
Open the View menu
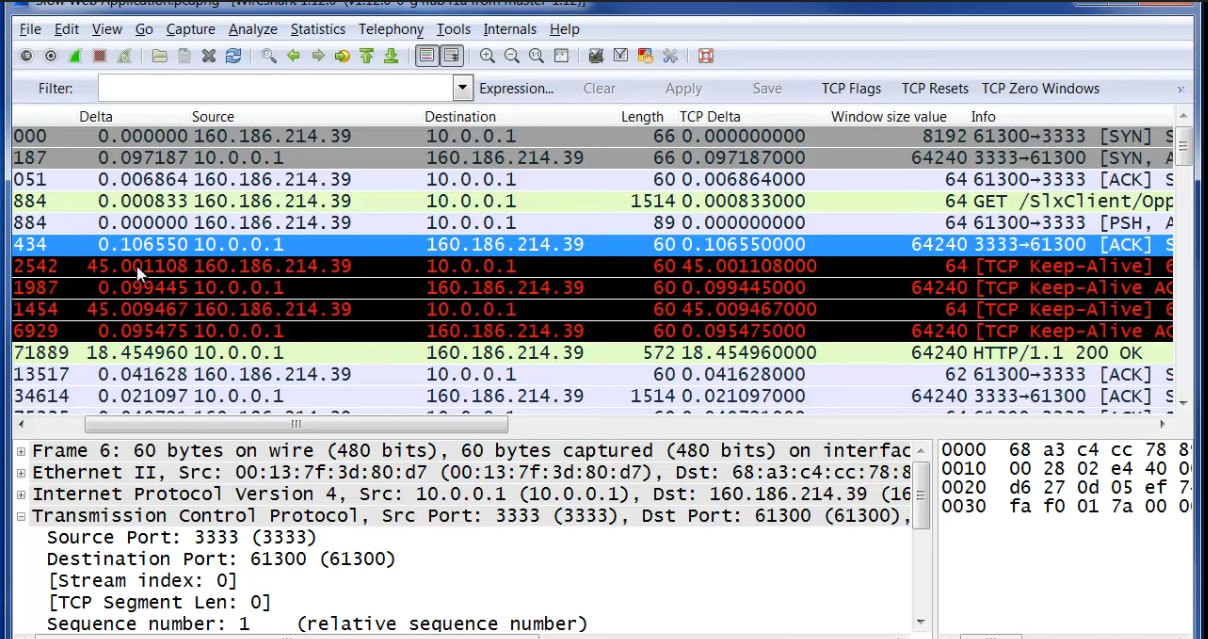[x=107, y=29]
